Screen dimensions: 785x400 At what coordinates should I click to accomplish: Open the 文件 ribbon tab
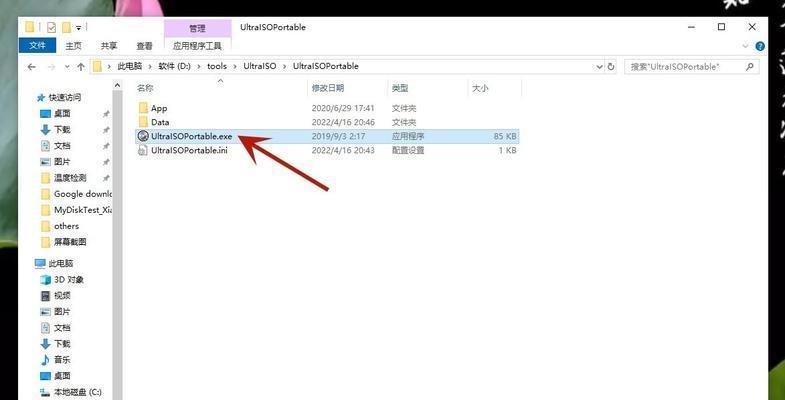click(38, 46)
